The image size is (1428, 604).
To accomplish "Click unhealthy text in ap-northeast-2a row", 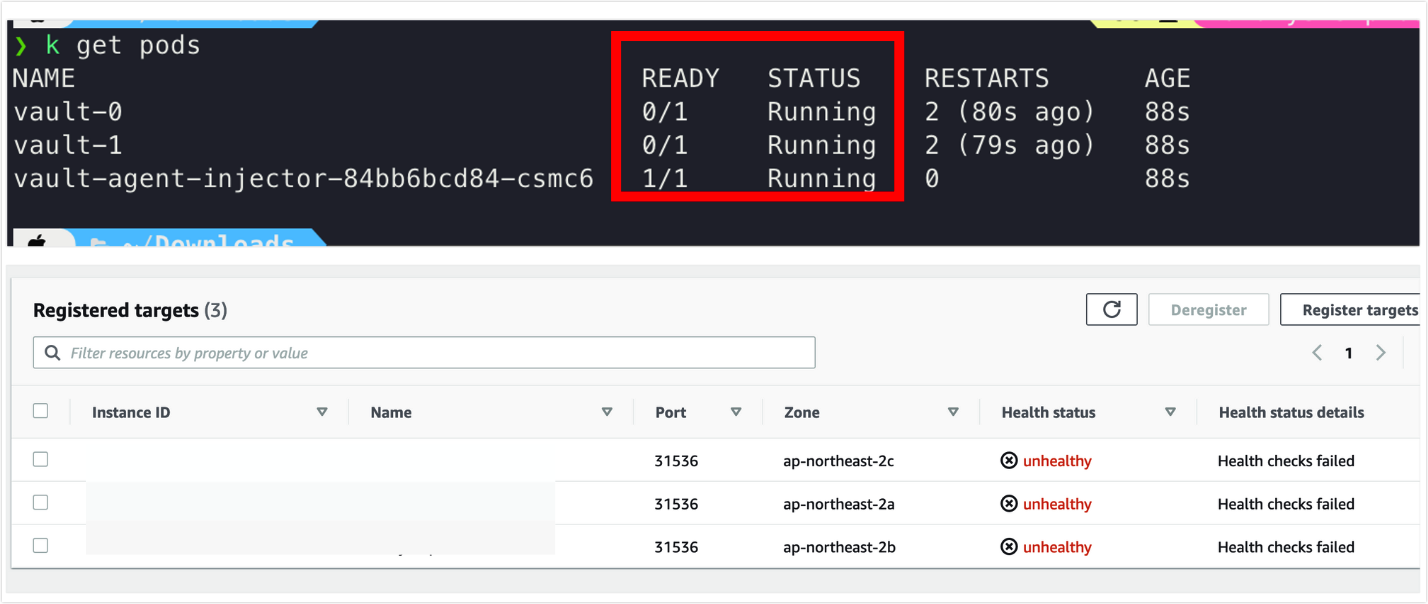I will click(1057, 504).
